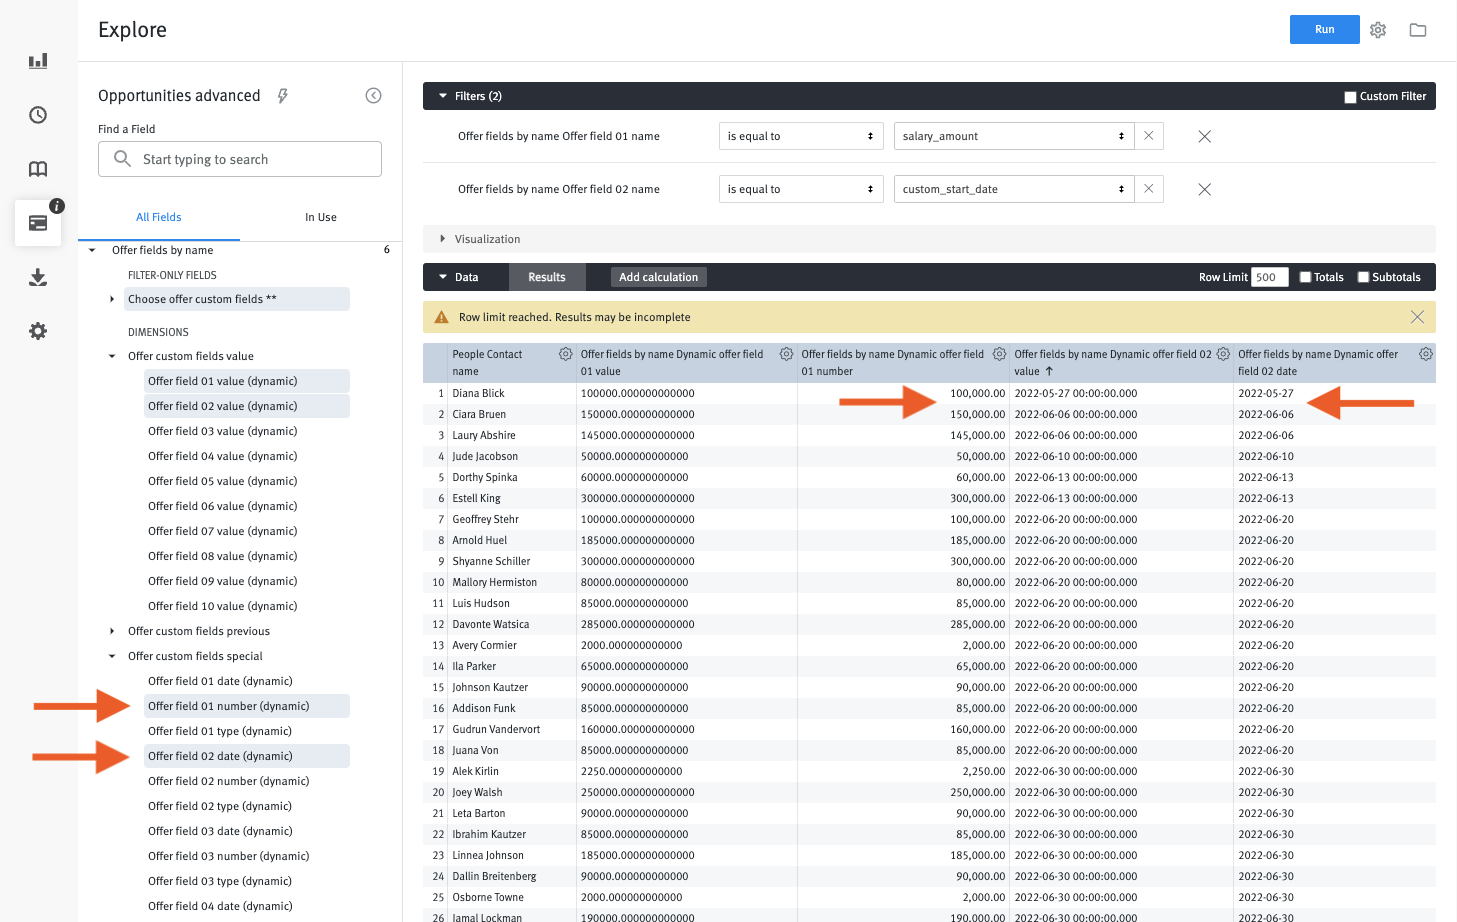Open admin settings gear at bottom of sidebar

(37, 331)
